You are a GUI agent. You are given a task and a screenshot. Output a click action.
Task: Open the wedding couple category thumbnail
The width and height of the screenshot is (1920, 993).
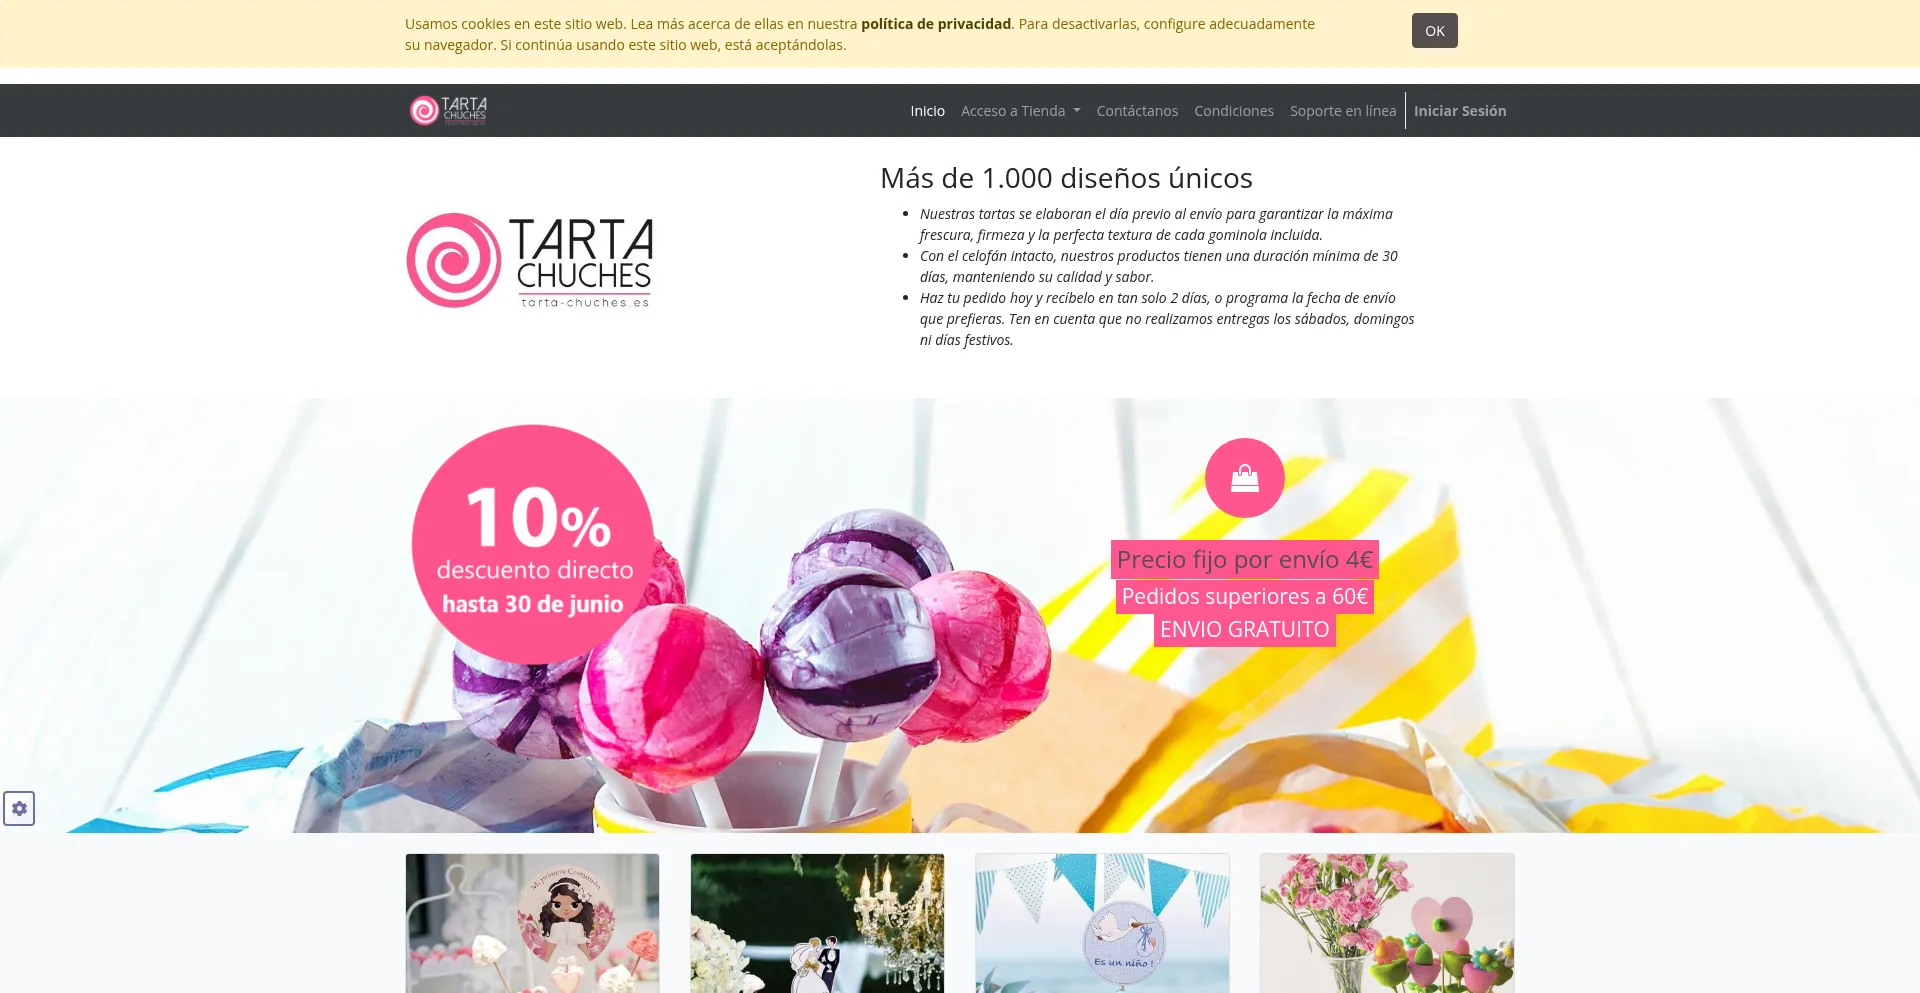pyautogui.click(x=817, y=922)
